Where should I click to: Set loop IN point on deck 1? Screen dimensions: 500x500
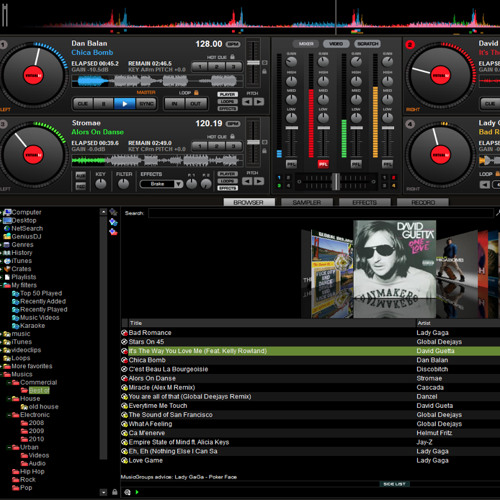tap(174, 104)
